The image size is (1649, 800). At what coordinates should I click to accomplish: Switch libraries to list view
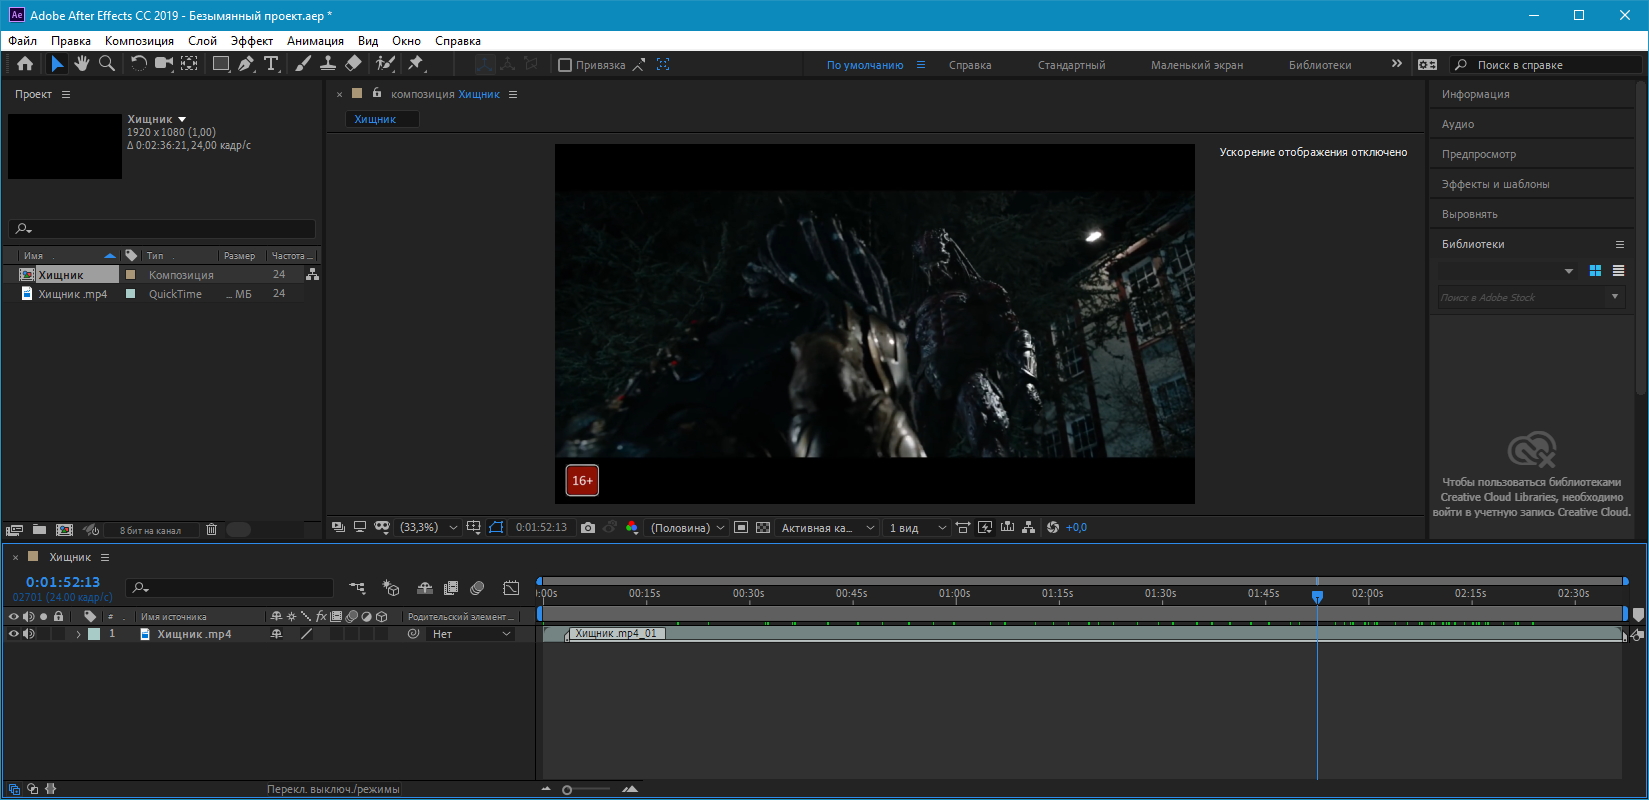[x=1618, y=271]
